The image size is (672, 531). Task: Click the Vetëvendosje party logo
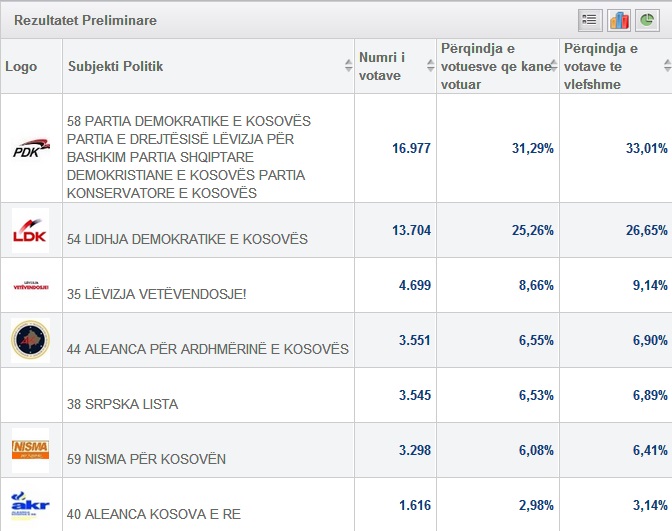pos(30,285)
